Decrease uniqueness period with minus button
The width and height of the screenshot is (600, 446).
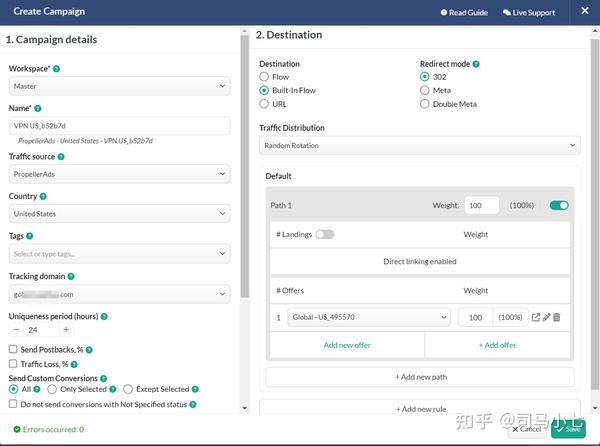[x=16, y=330]
